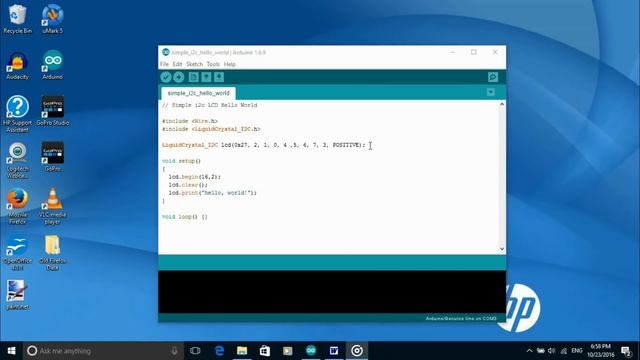Viewport: 640px width, 360px height.
Task: Open the Help menu
Action: coord(229,64)
